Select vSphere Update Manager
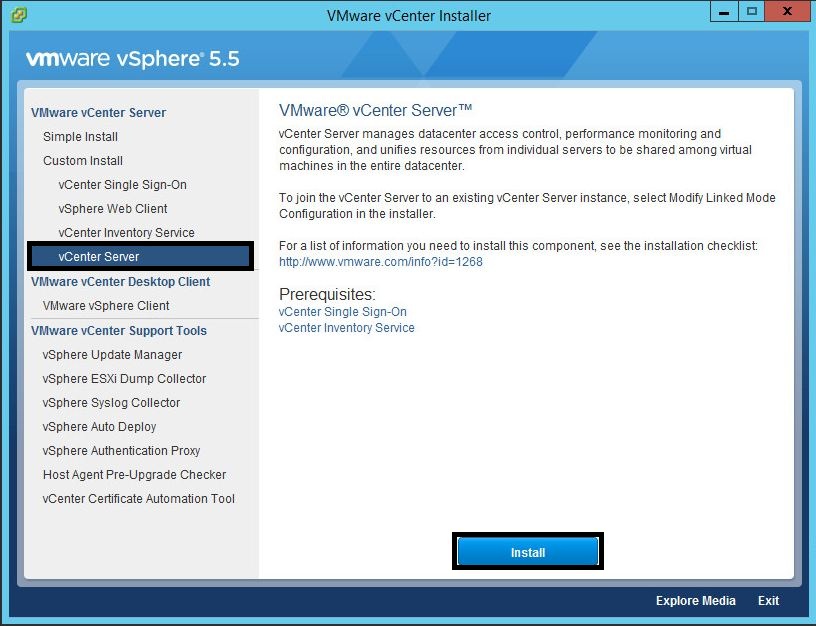This screenshot has height=626, width=816. 112,355
